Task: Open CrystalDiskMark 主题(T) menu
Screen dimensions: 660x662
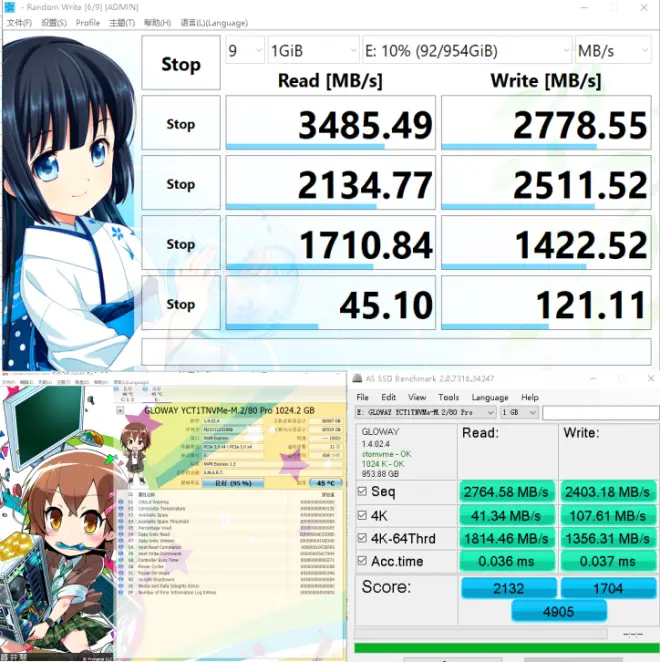Action: [122, 23]
